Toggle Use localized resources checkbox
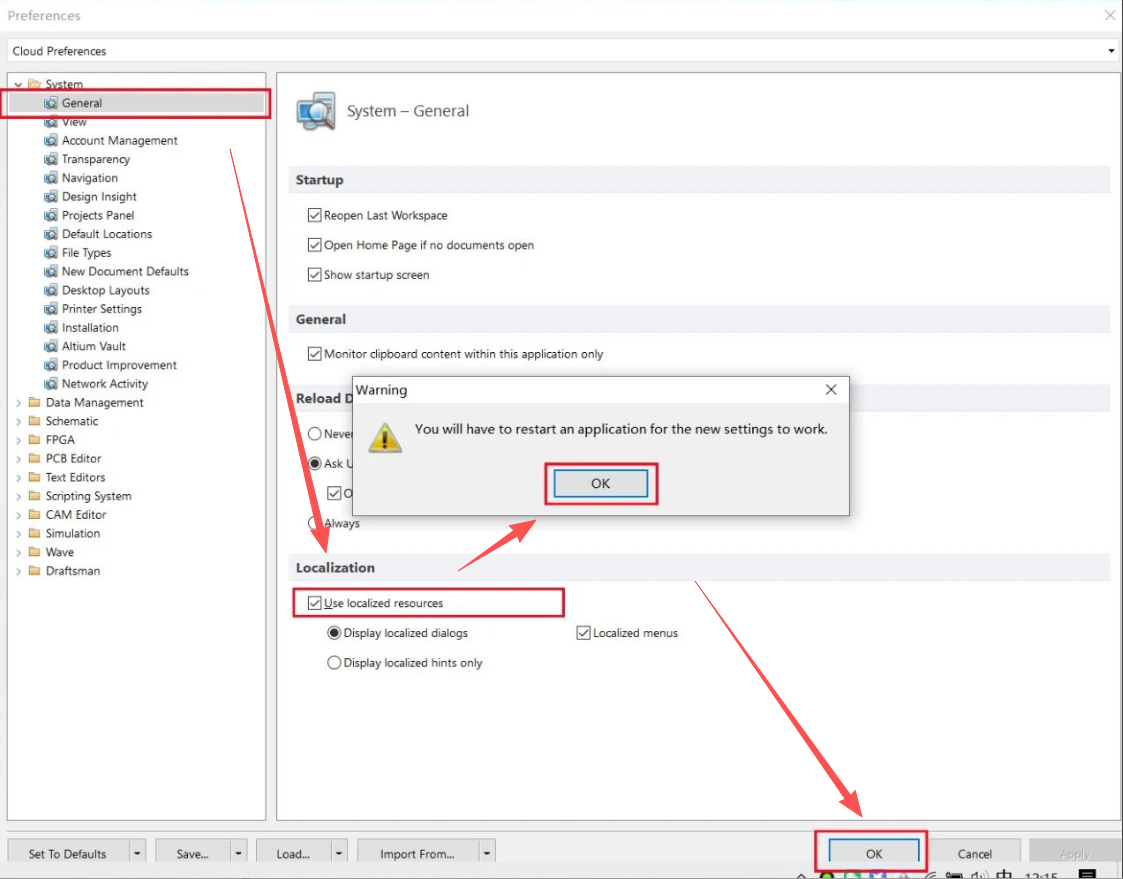 tap(315, 603)
